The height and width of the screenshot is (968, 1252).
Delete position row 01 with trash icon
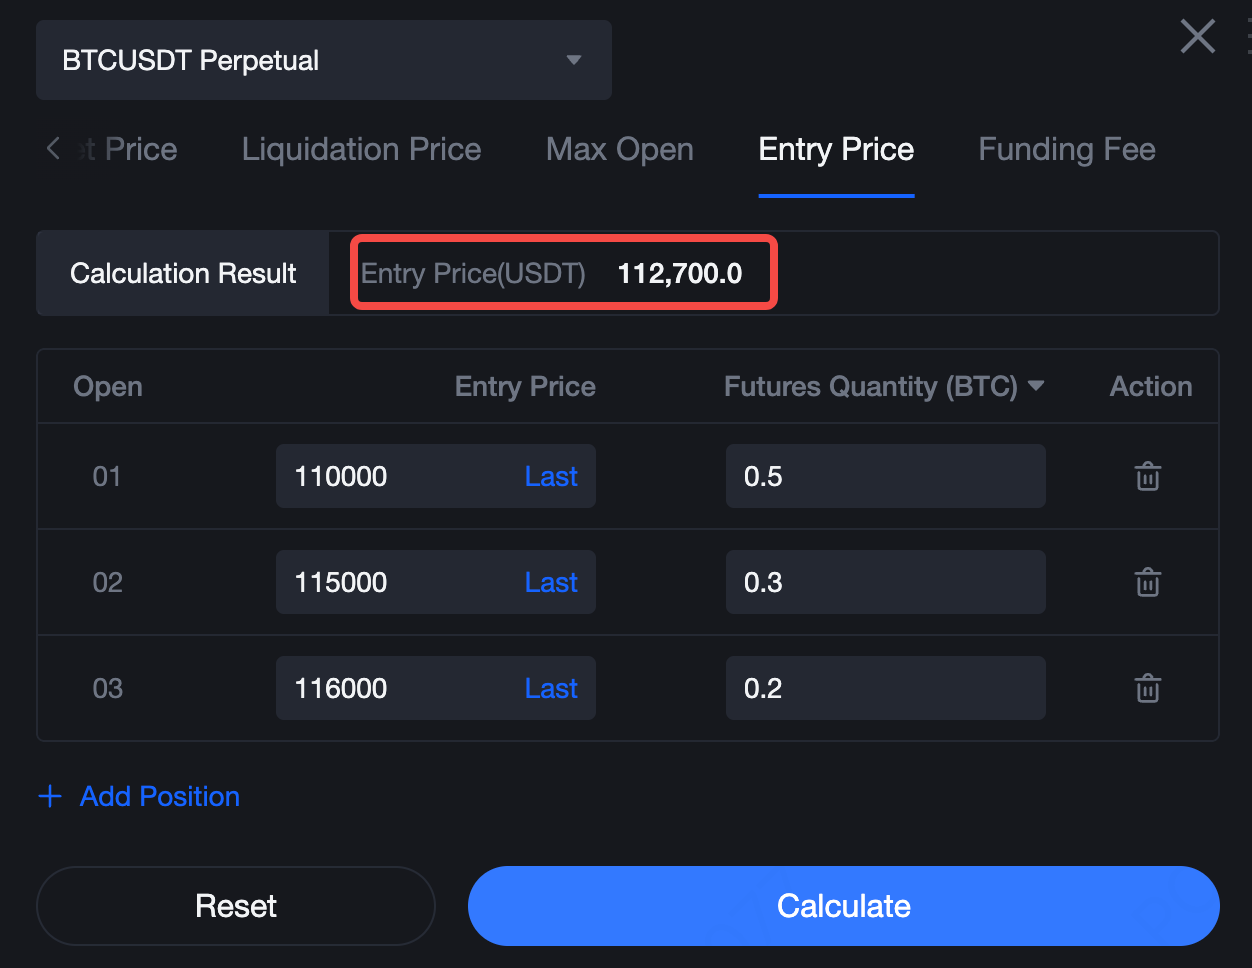(x=1147, y=476)
